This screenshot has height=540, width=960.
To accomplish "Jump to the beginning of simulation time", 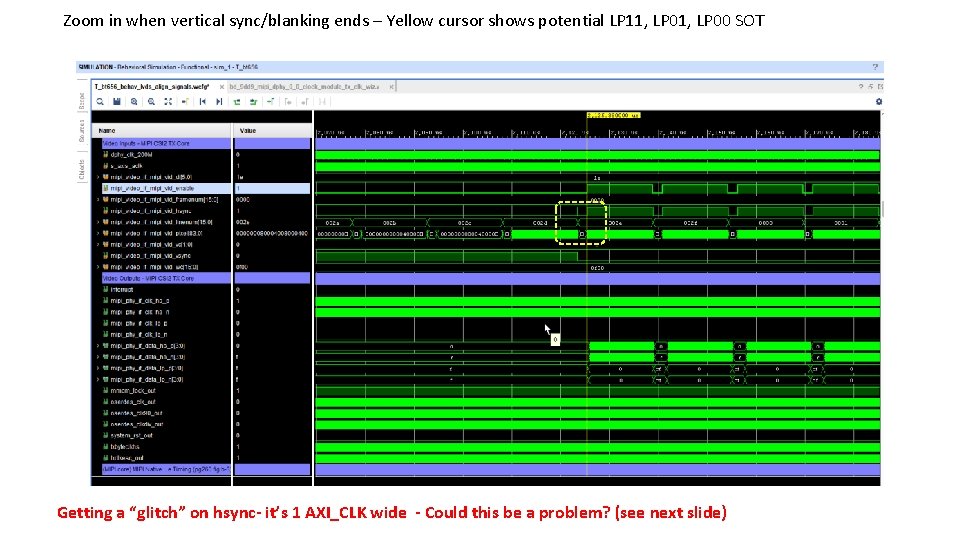I will pos(202,102).
